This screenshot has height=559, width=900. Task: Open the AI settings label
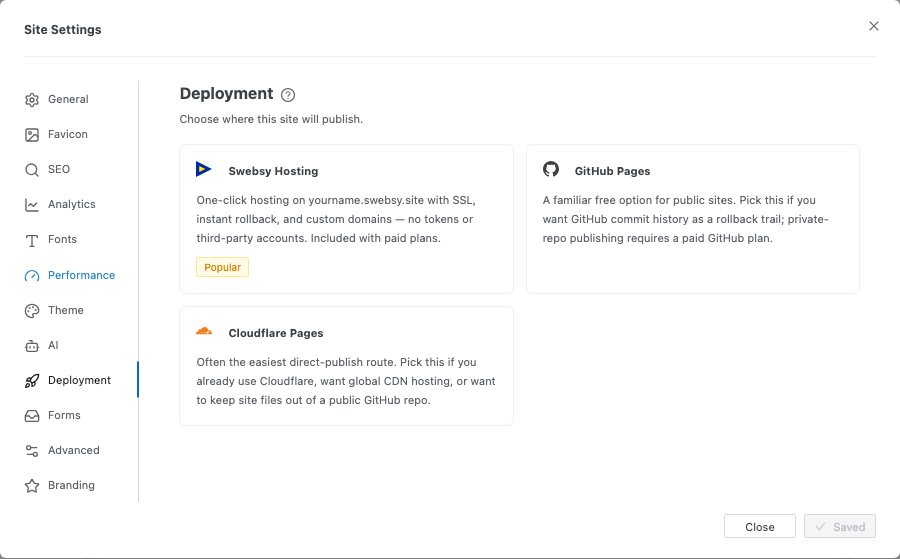click(53, 346)
